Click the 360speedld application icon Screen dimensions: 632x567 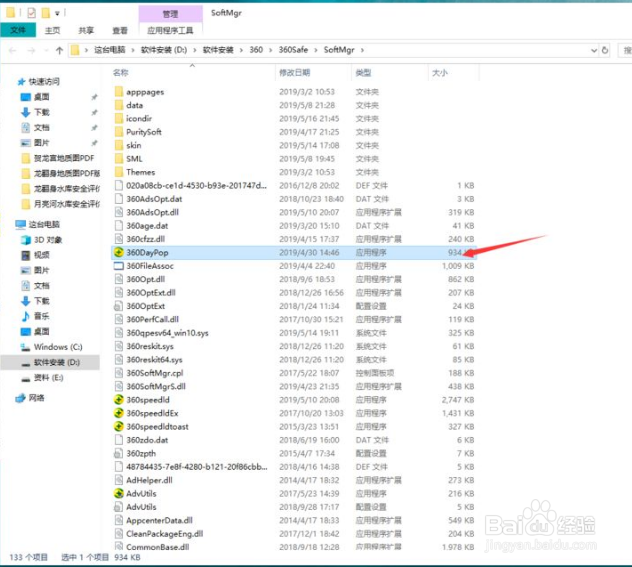tap(118, 400)
